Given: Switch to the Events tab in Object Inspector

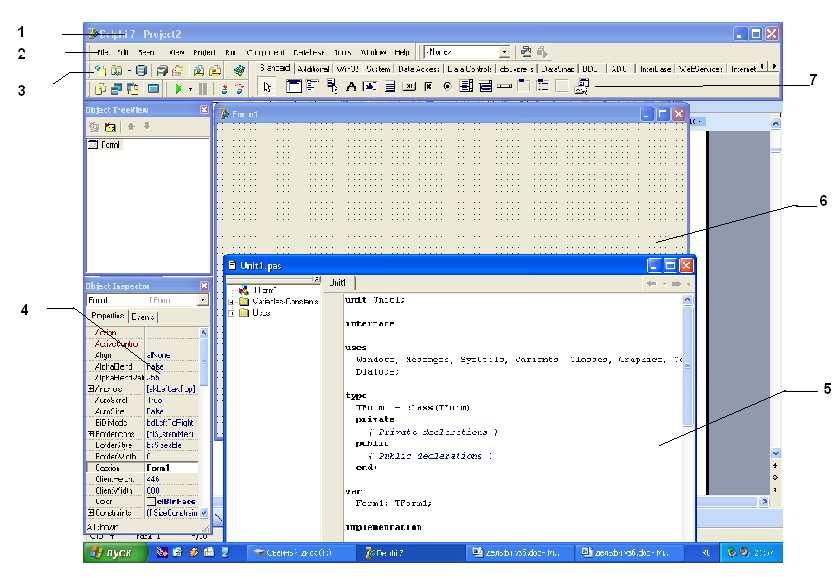Looking at the screenshot, I should click(x=143, y=317).
